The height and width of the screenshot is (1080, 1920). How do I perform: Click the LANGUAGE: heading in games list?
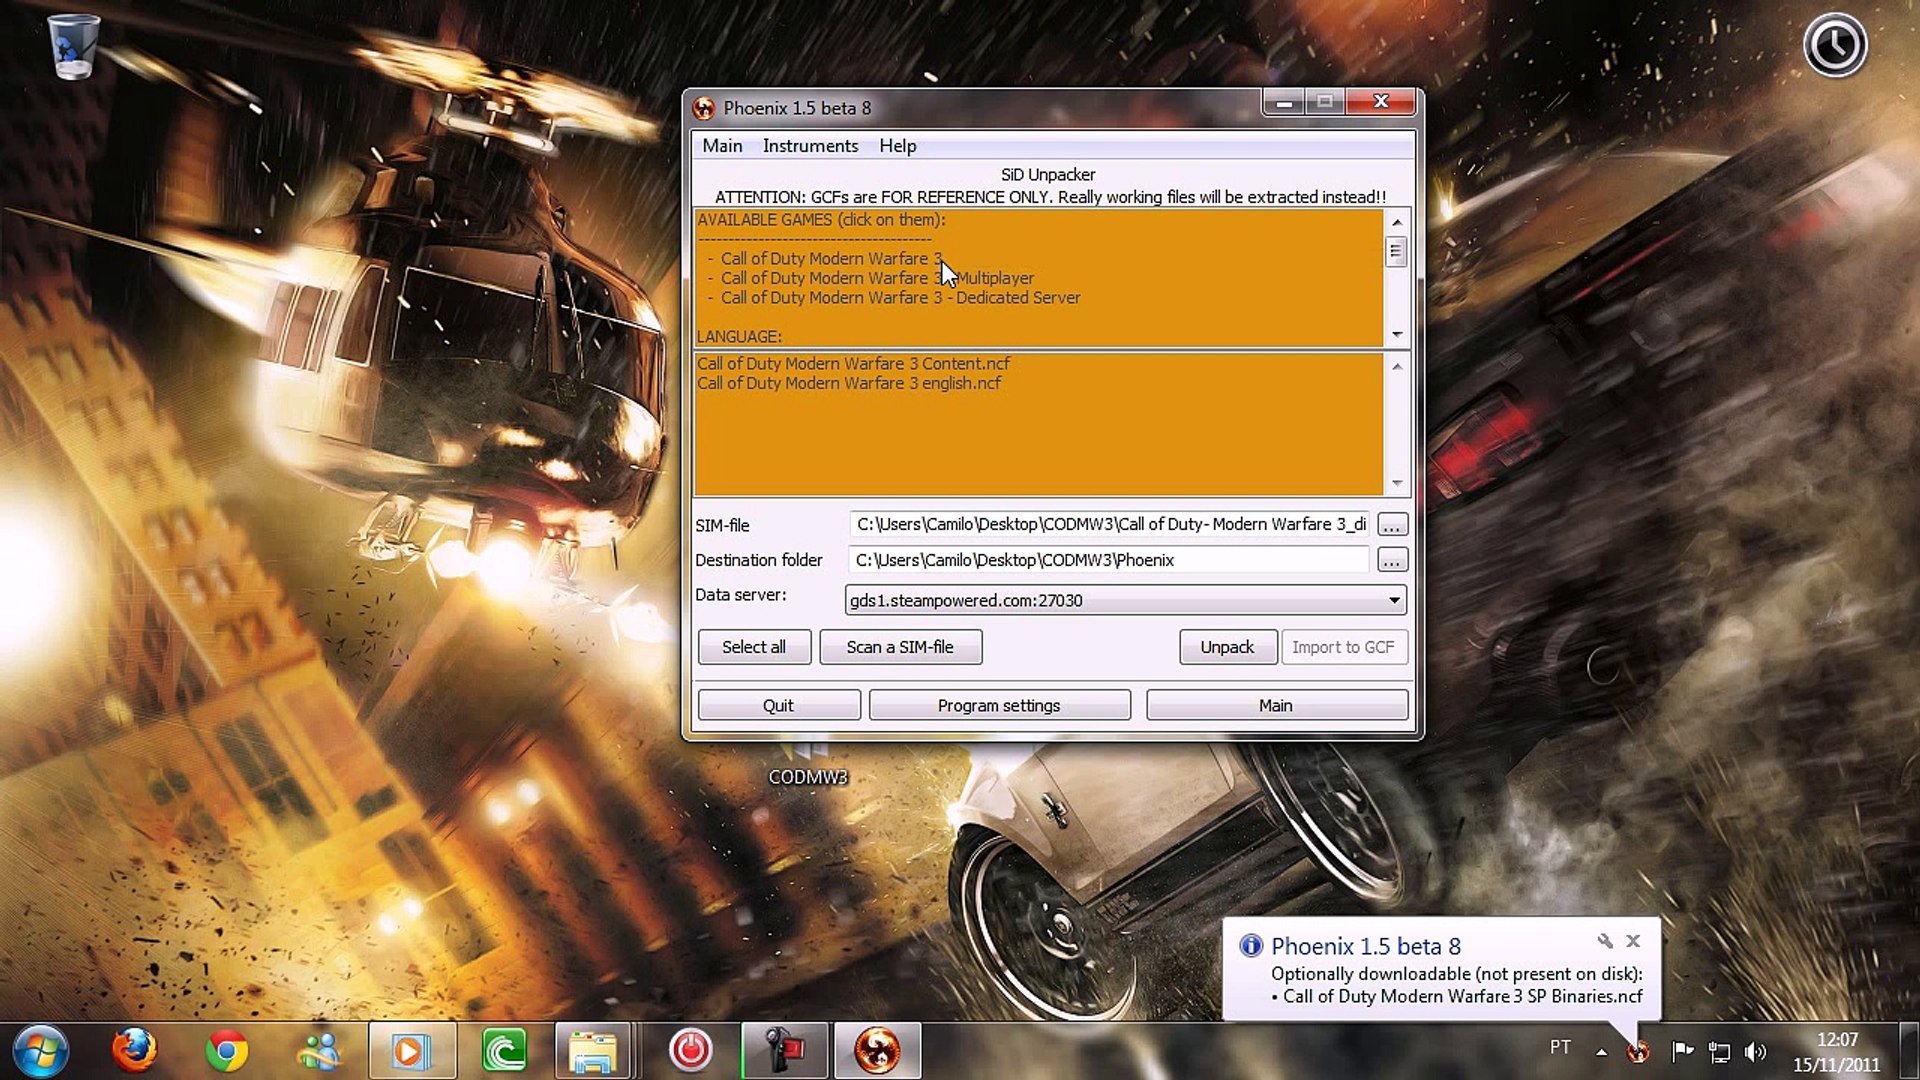click(x=739, y=337)
